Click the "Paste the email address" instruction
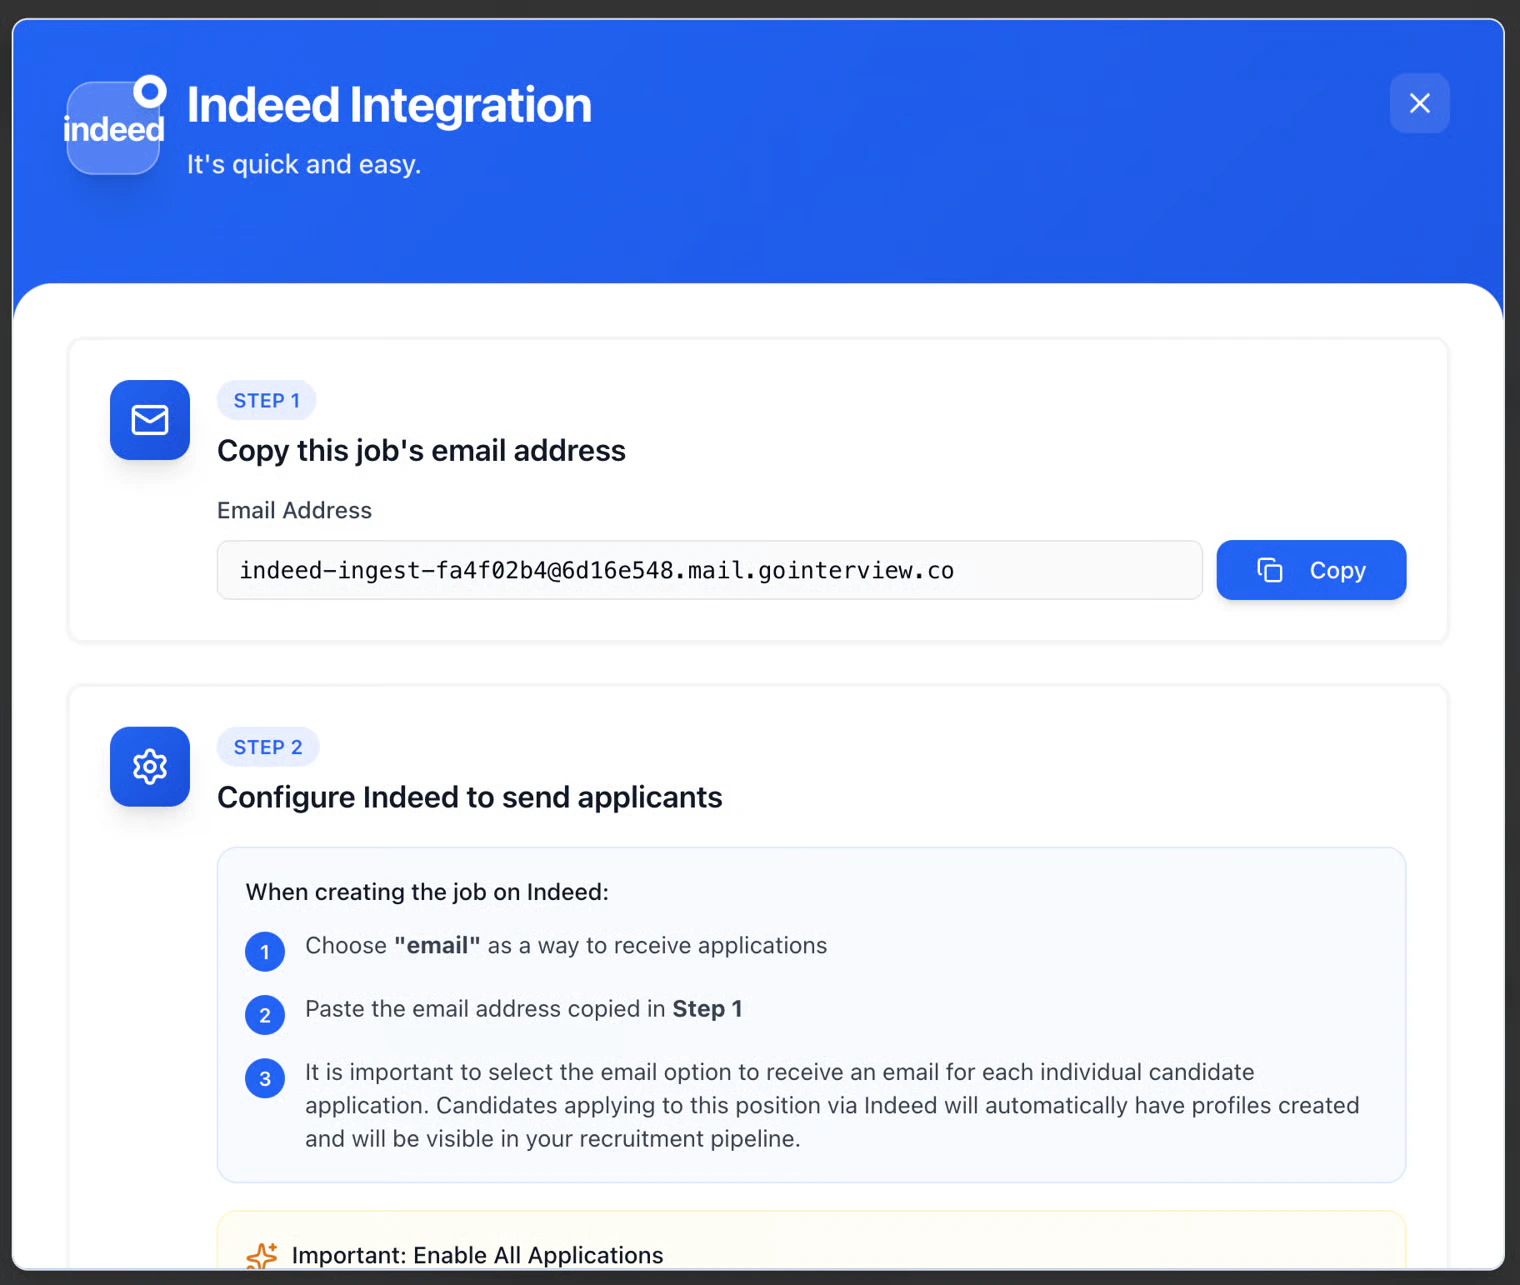This screenshot has height=1285, width=1520. pos(523,1009)
